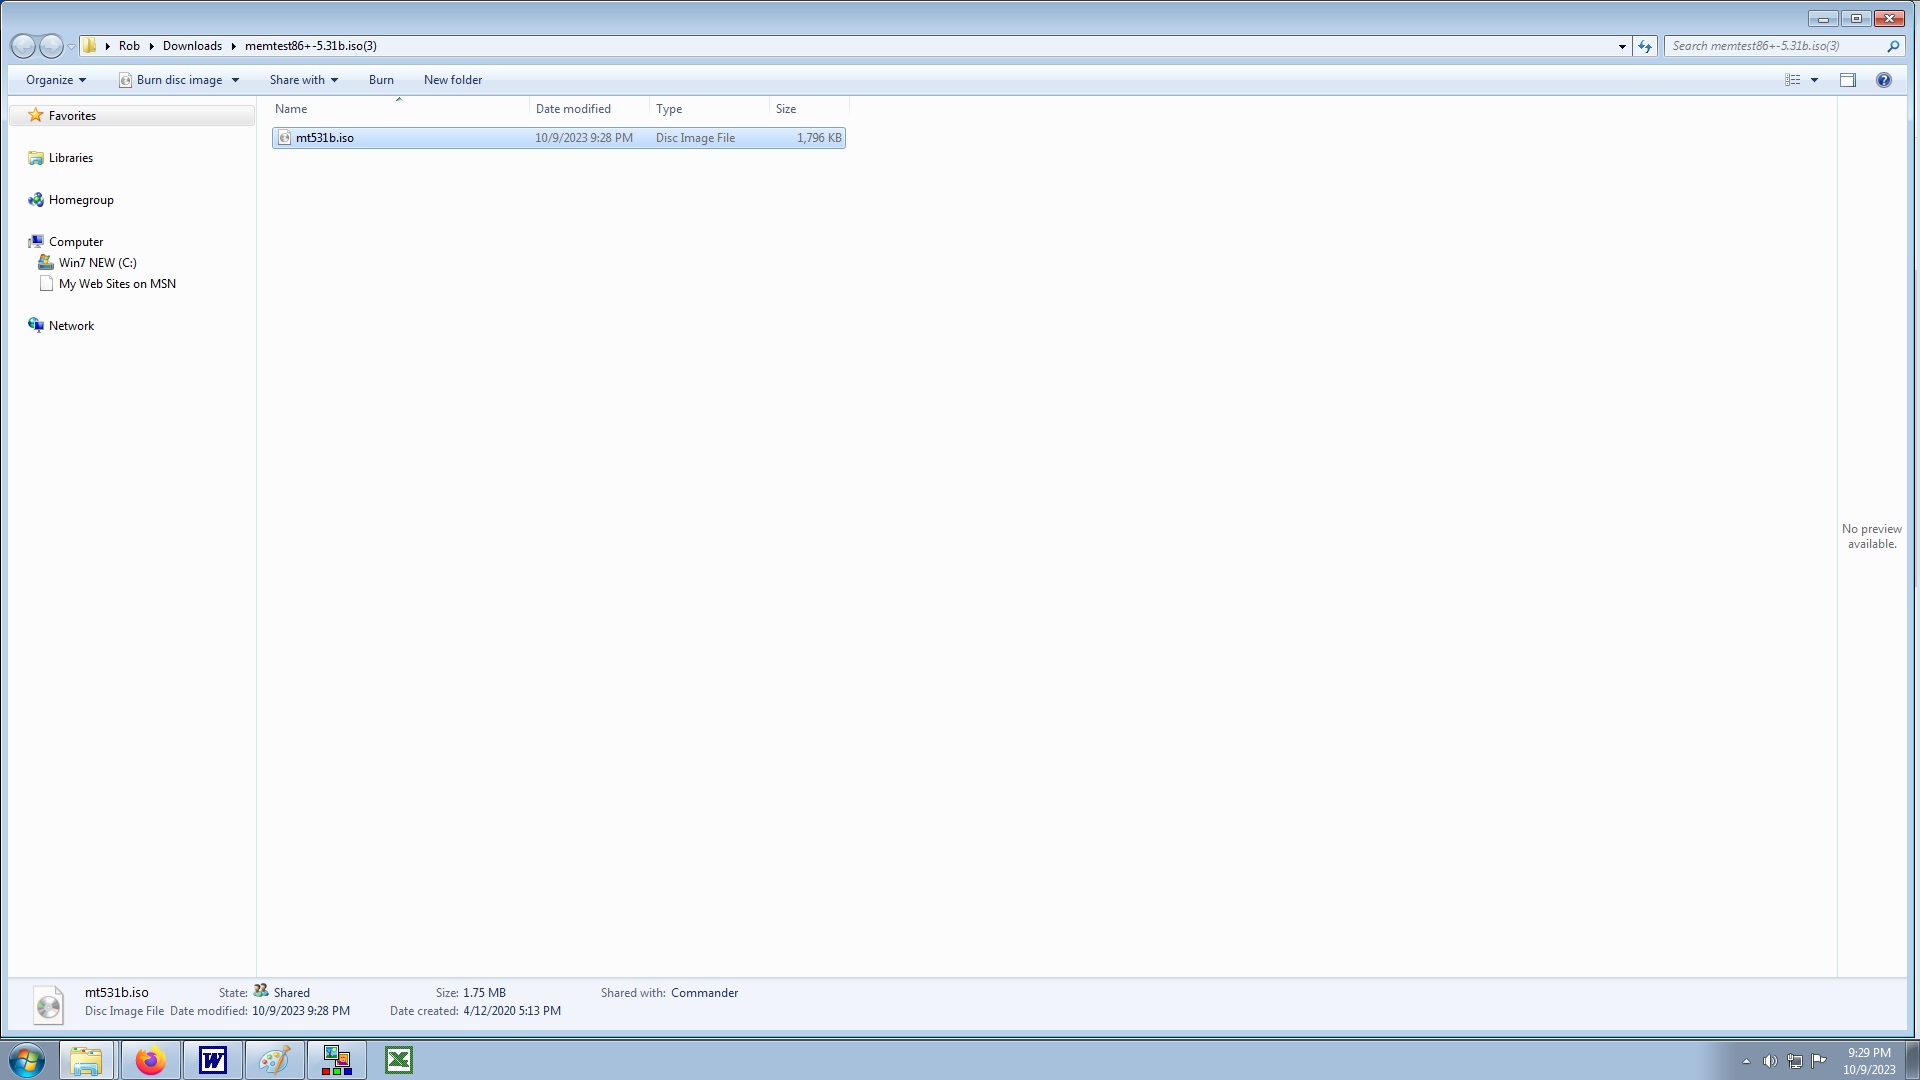Select Win7 NEW (C:) drive
Image resolution: width=1920 pixels, height=1080 pixels.
(97, 263)
